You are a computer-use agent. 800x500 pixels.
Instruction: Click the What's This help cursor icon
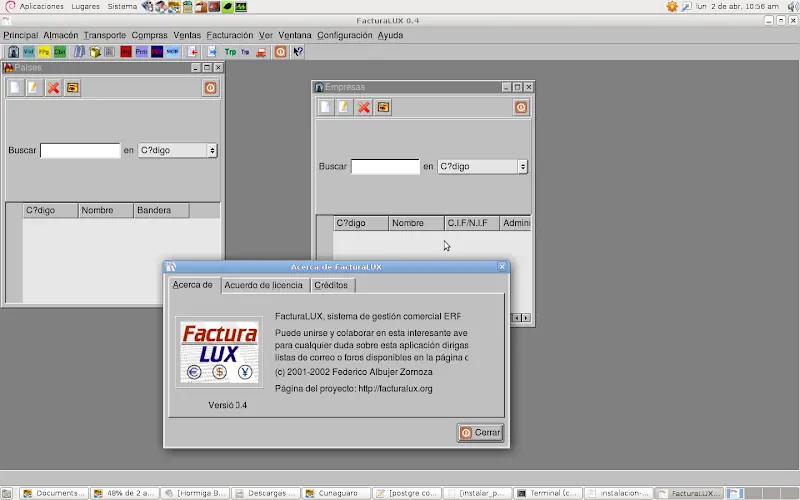click(298, 52)
